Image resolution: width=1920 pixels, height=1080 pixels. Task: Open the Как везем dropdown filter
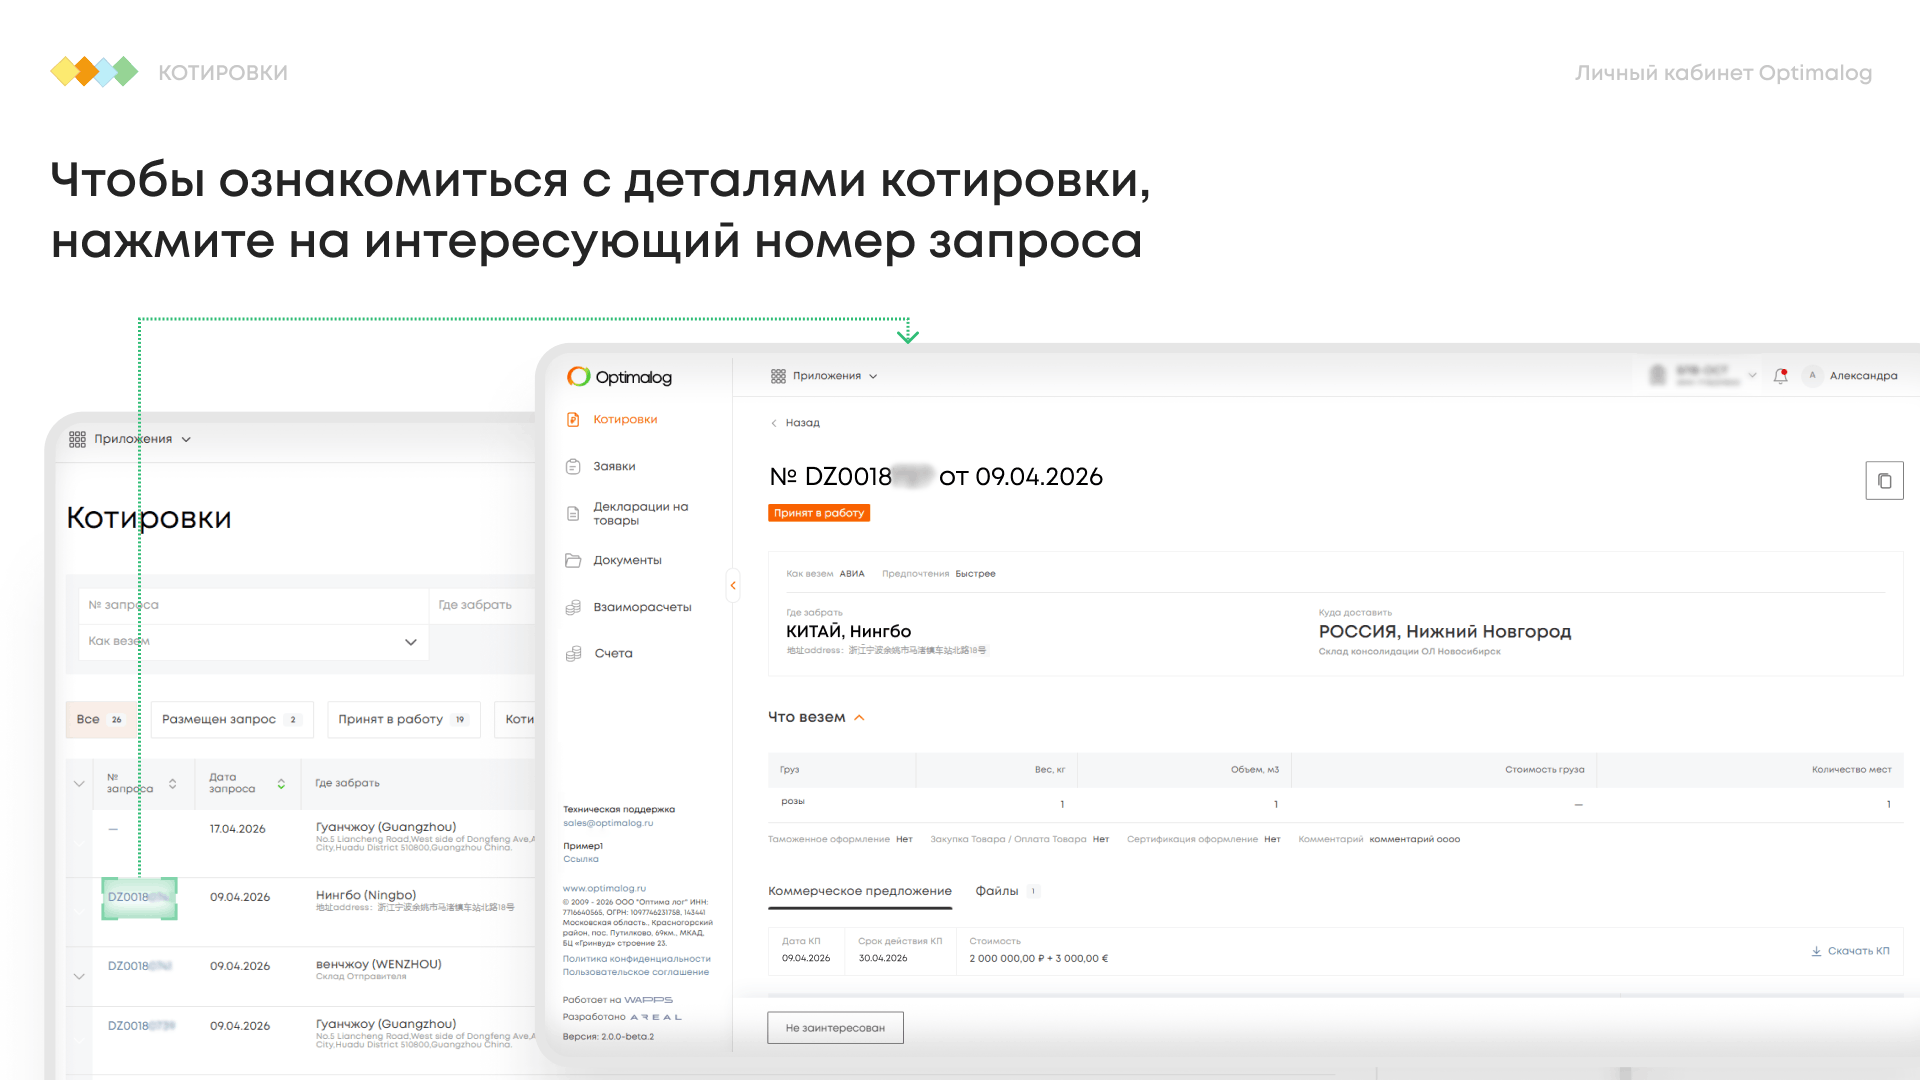click(253, 642)
